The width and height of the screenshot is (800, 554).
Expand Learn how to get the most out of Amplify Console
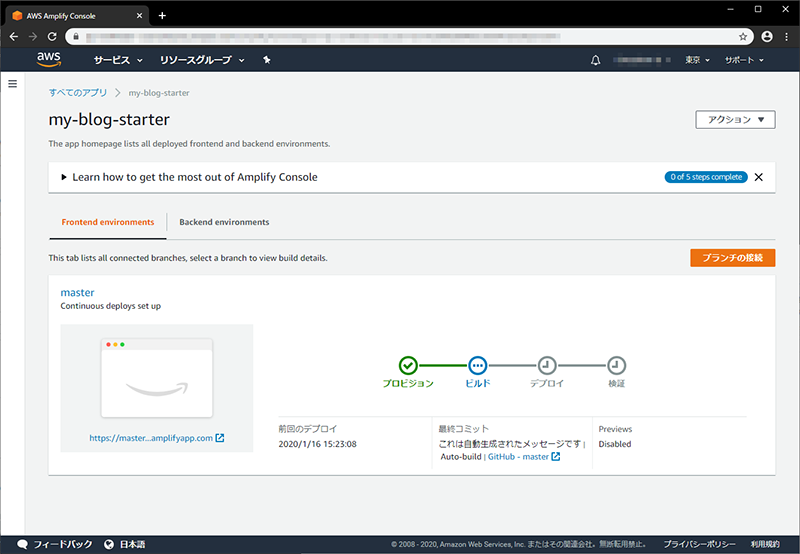pyautogui.click(x=189, y=177)
